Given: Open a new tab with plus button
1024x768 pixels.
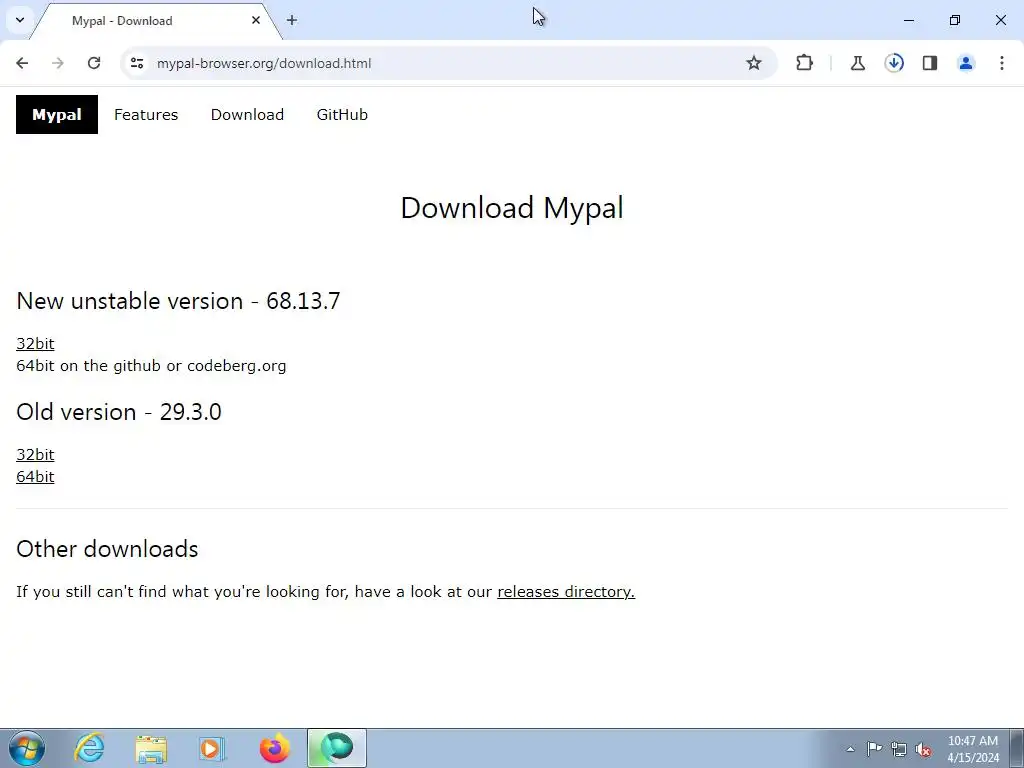Looking at the screenshot, I should [292, 20].
